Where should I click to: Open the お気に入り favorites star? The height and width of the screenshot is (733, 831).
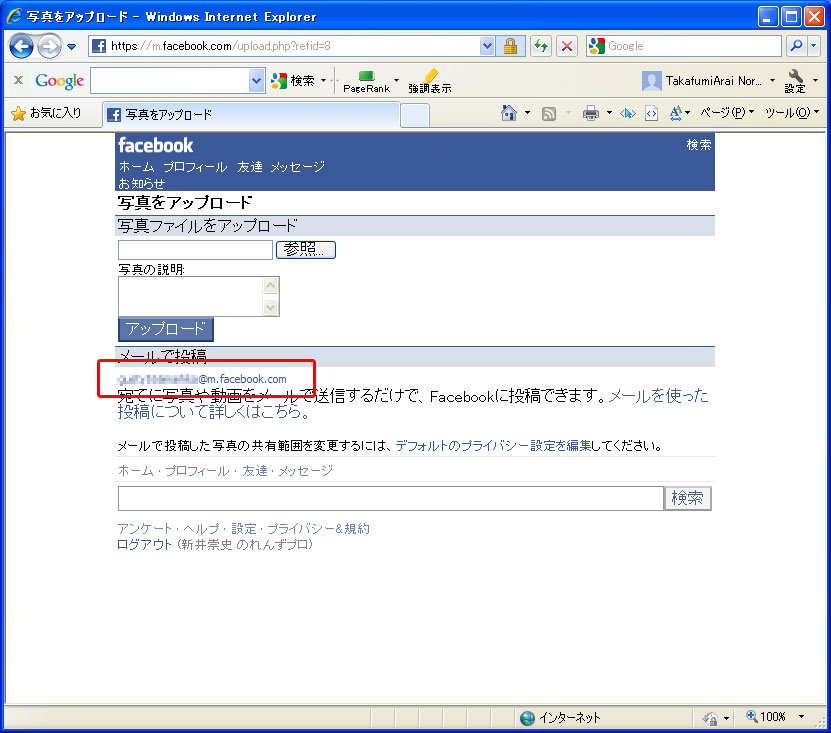click(47, 113)
